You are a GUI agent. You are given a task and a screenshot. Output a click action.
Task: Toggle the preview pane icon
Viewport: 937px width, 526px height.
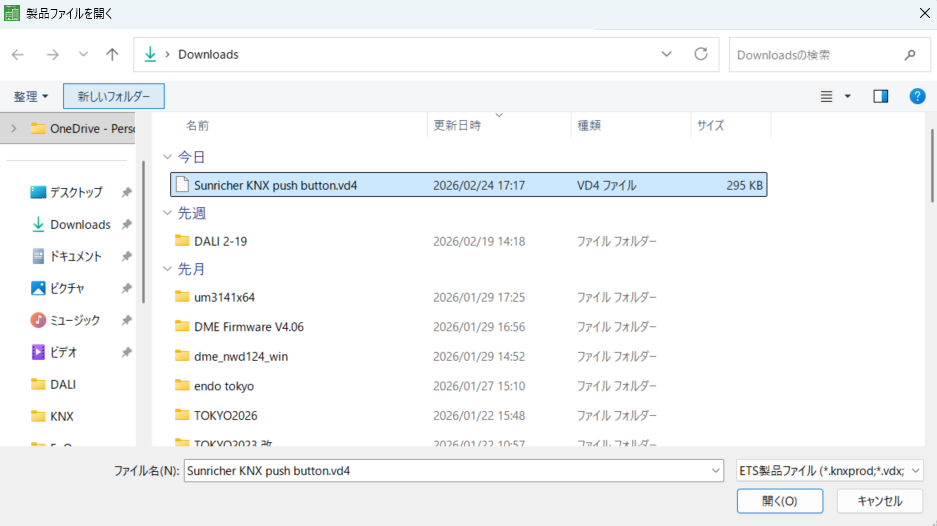[880, 96]
